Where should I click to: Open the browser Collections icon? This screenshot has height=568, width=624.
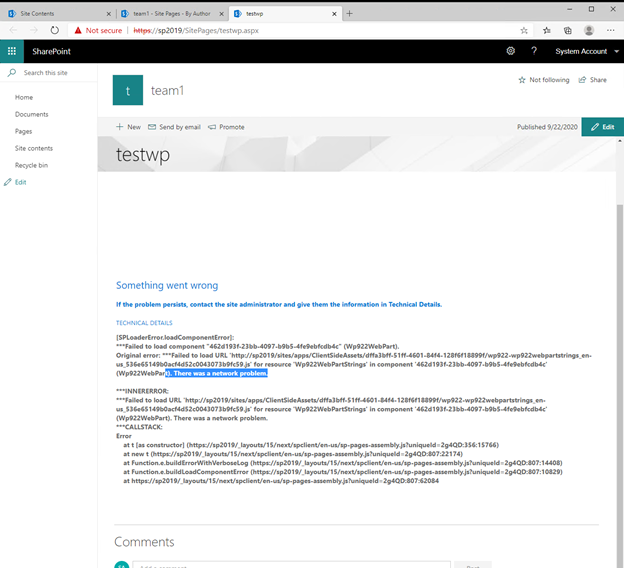pyautogui.click(x=567, y=30)
